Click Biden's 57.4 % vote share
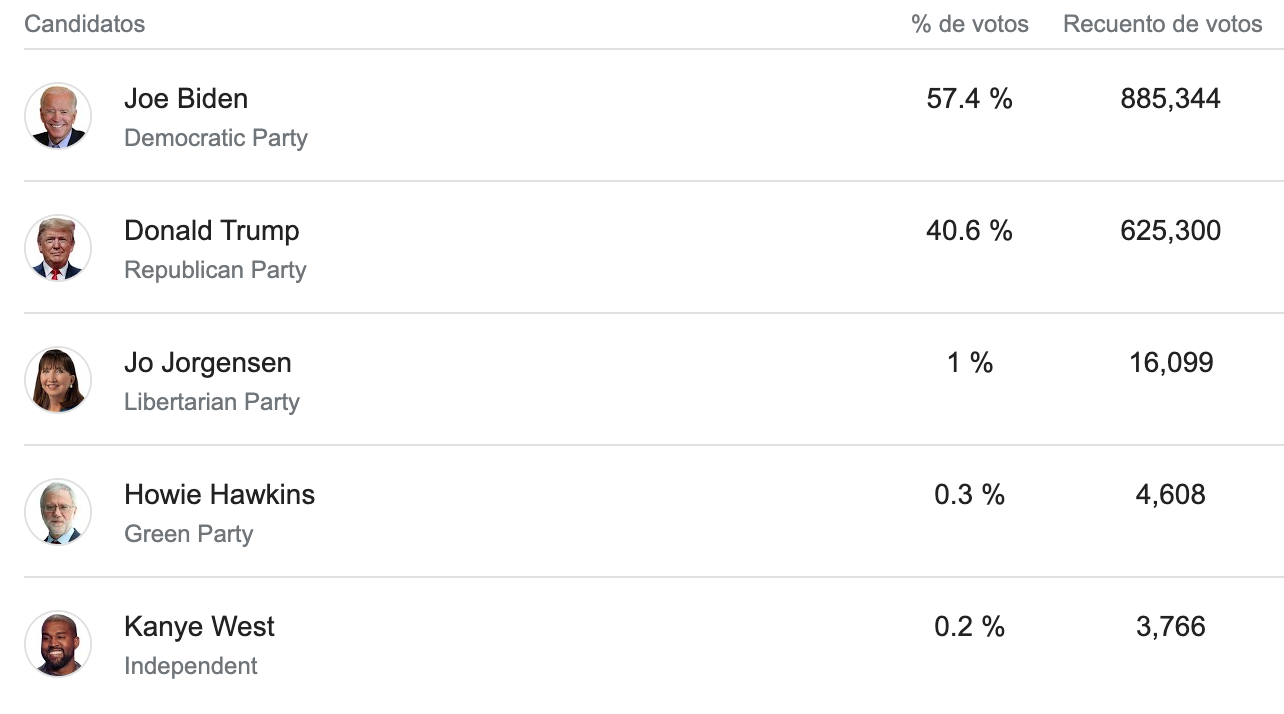Viewport: 1284px width, 714px height. tap(969, 99)
